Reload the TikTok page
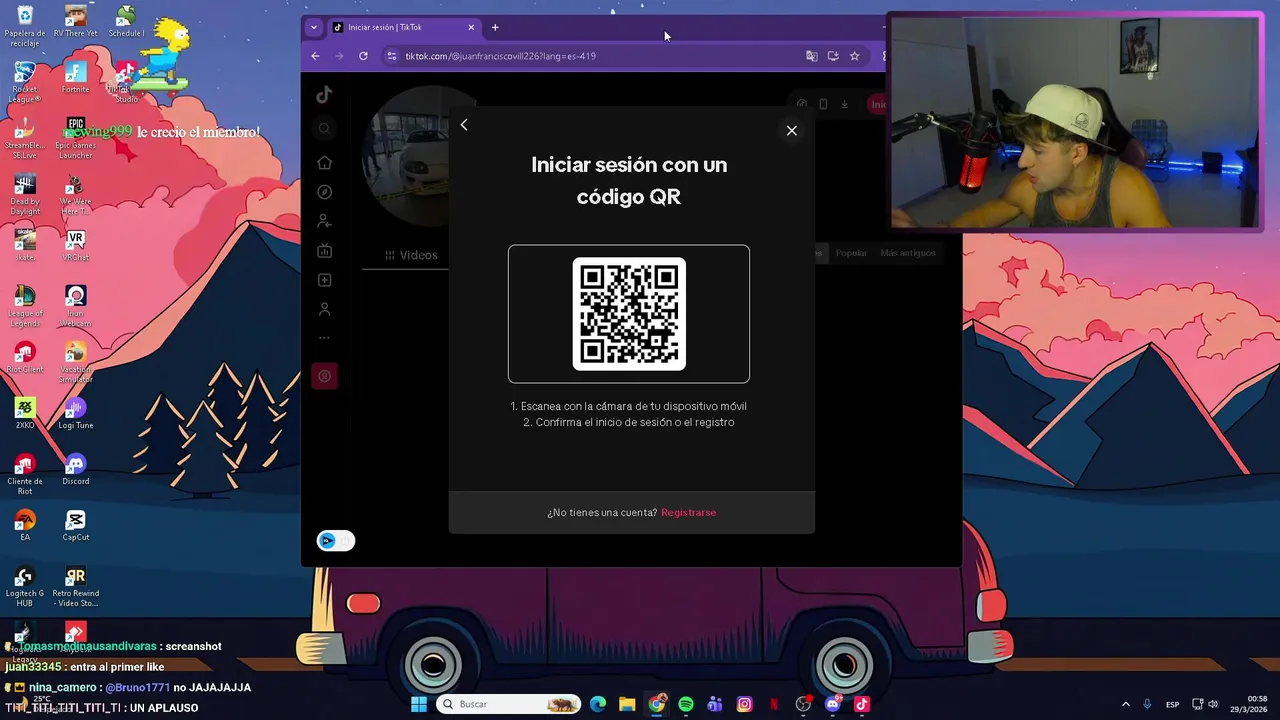This screenshot has width=1280, height=720. 363,56
